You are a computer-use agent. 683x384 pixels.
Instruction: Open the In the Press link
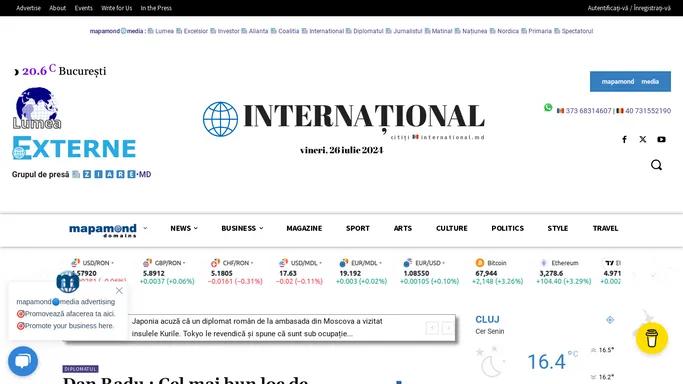156,8
